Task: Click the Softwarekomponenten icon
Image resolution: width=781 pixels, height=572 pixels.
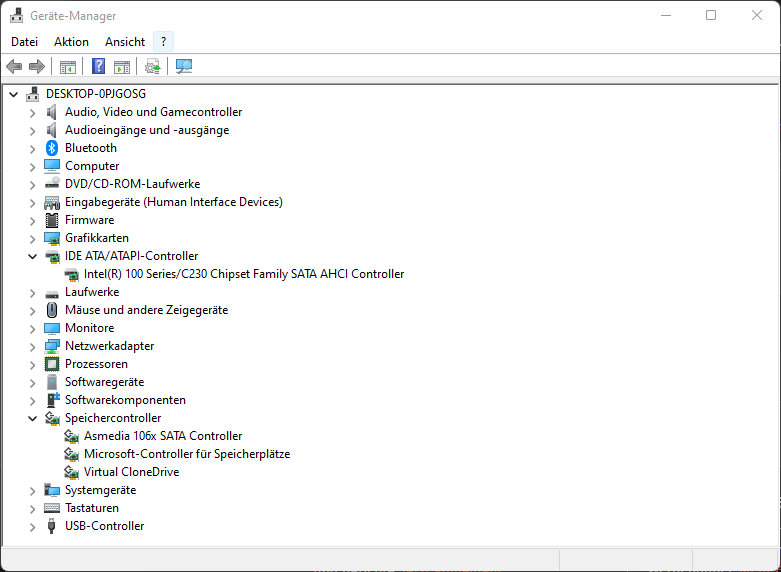Action: (53, 400)
